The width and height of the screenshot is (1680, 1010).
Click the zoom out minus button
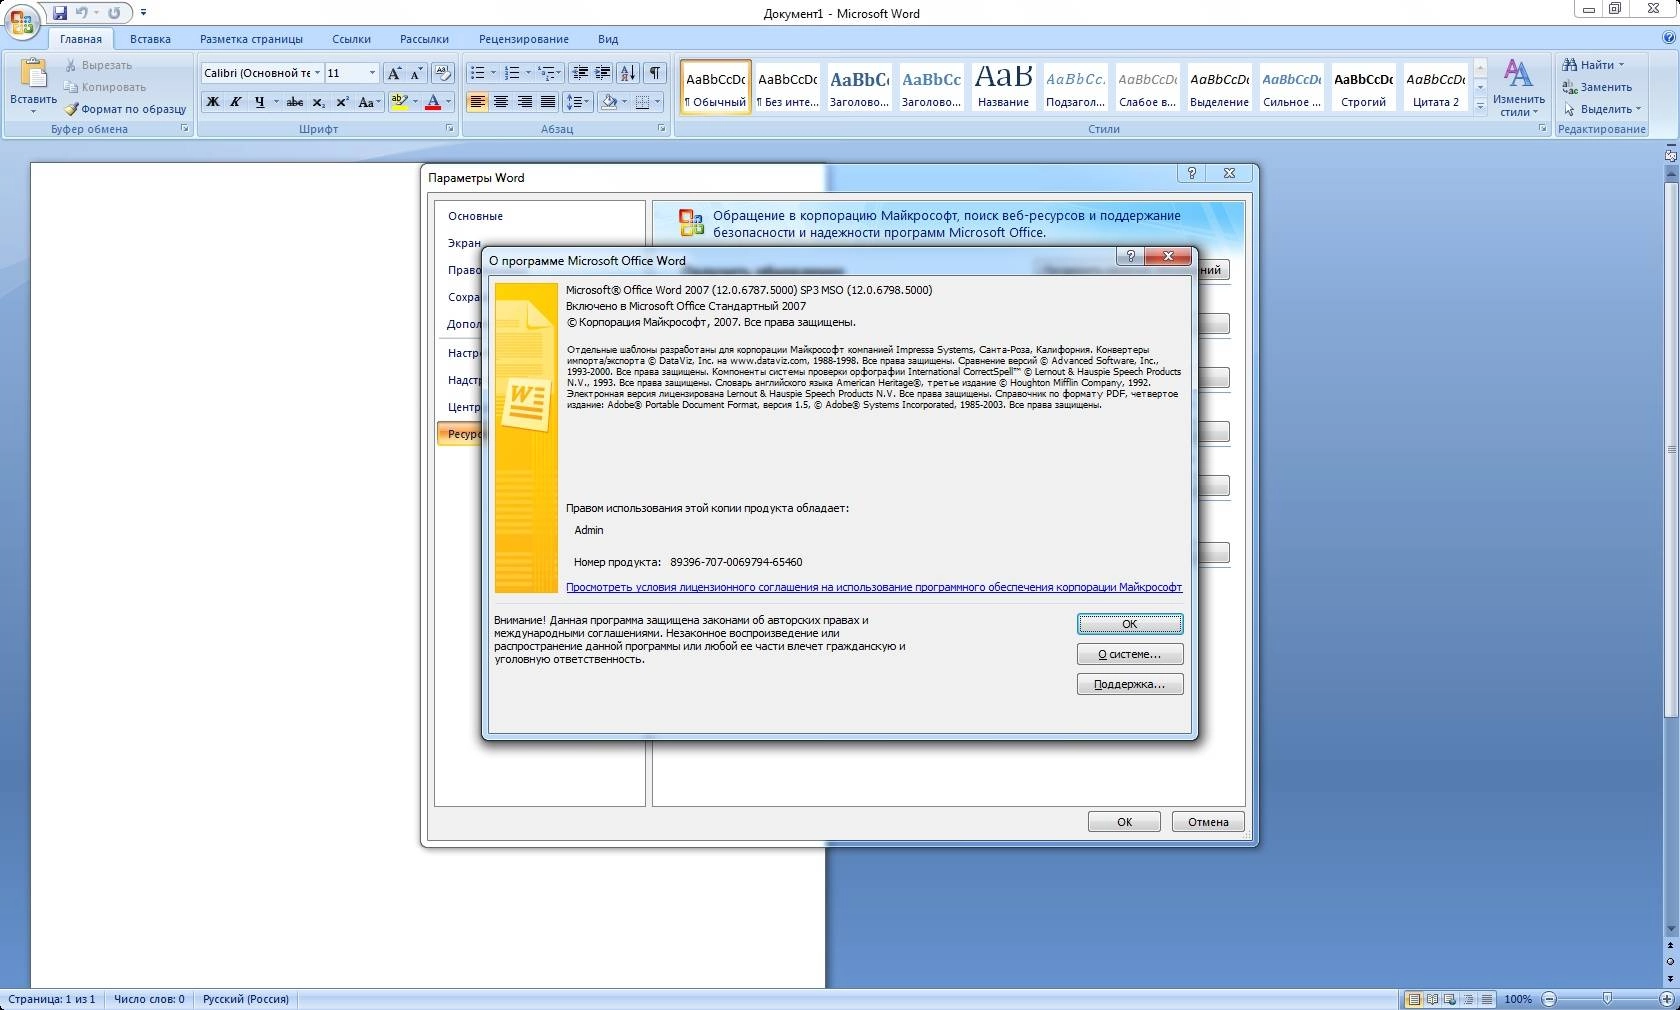pos(1549,999)
